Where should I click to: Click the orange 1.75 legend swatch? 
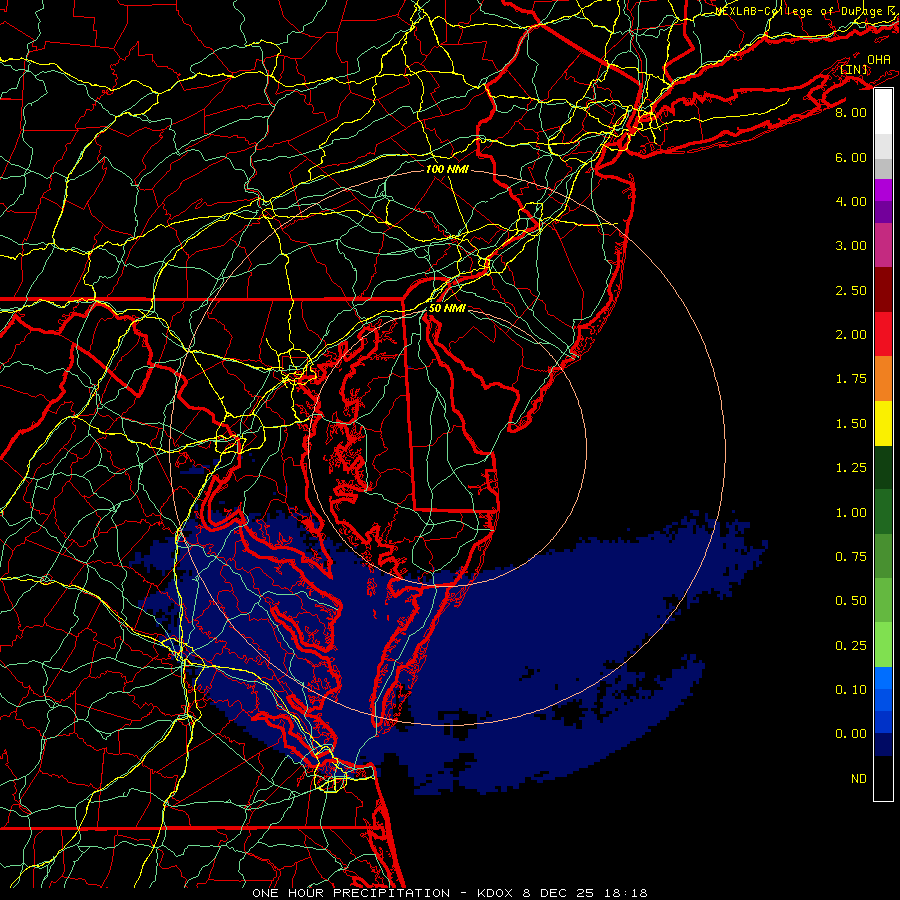(883, 378)
